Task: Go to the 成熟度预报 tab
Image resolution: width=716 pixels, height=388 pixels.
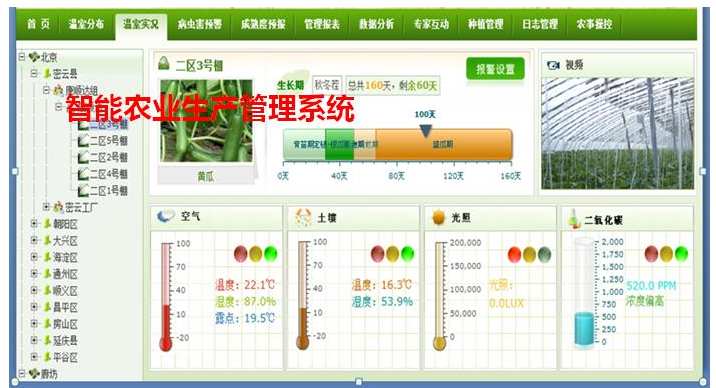Action: pos(263,24)
